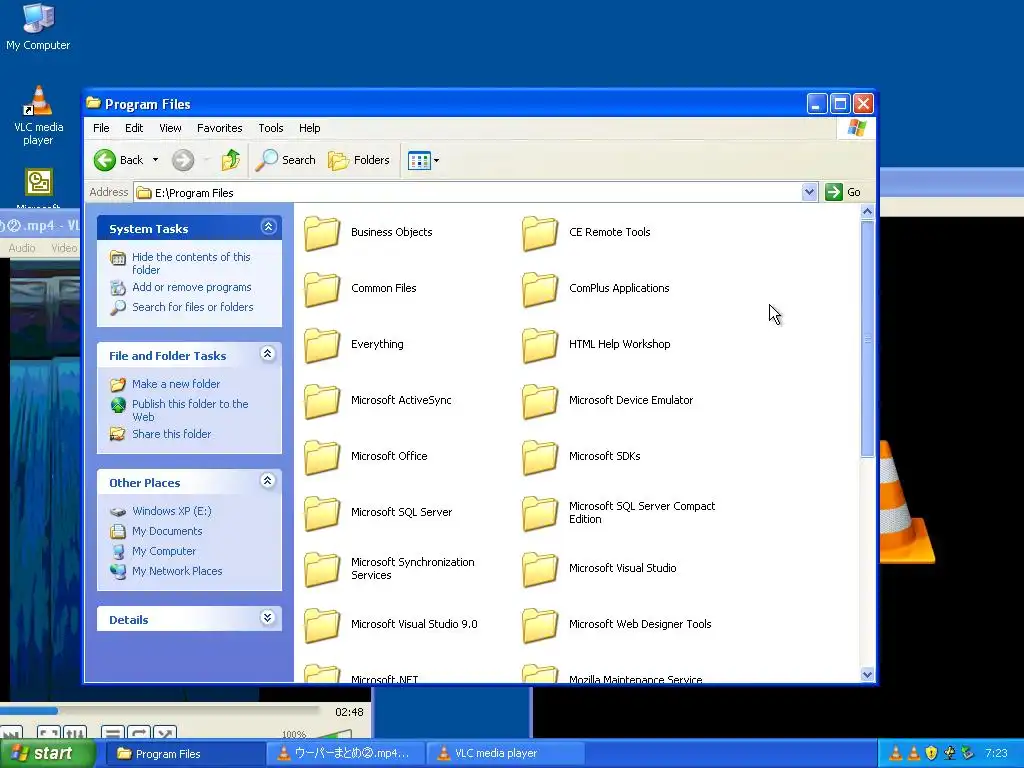Viewport: 1024px width, 768px height.
Task: Click the security shield tray icon
Action: click(x=931, y=753)
